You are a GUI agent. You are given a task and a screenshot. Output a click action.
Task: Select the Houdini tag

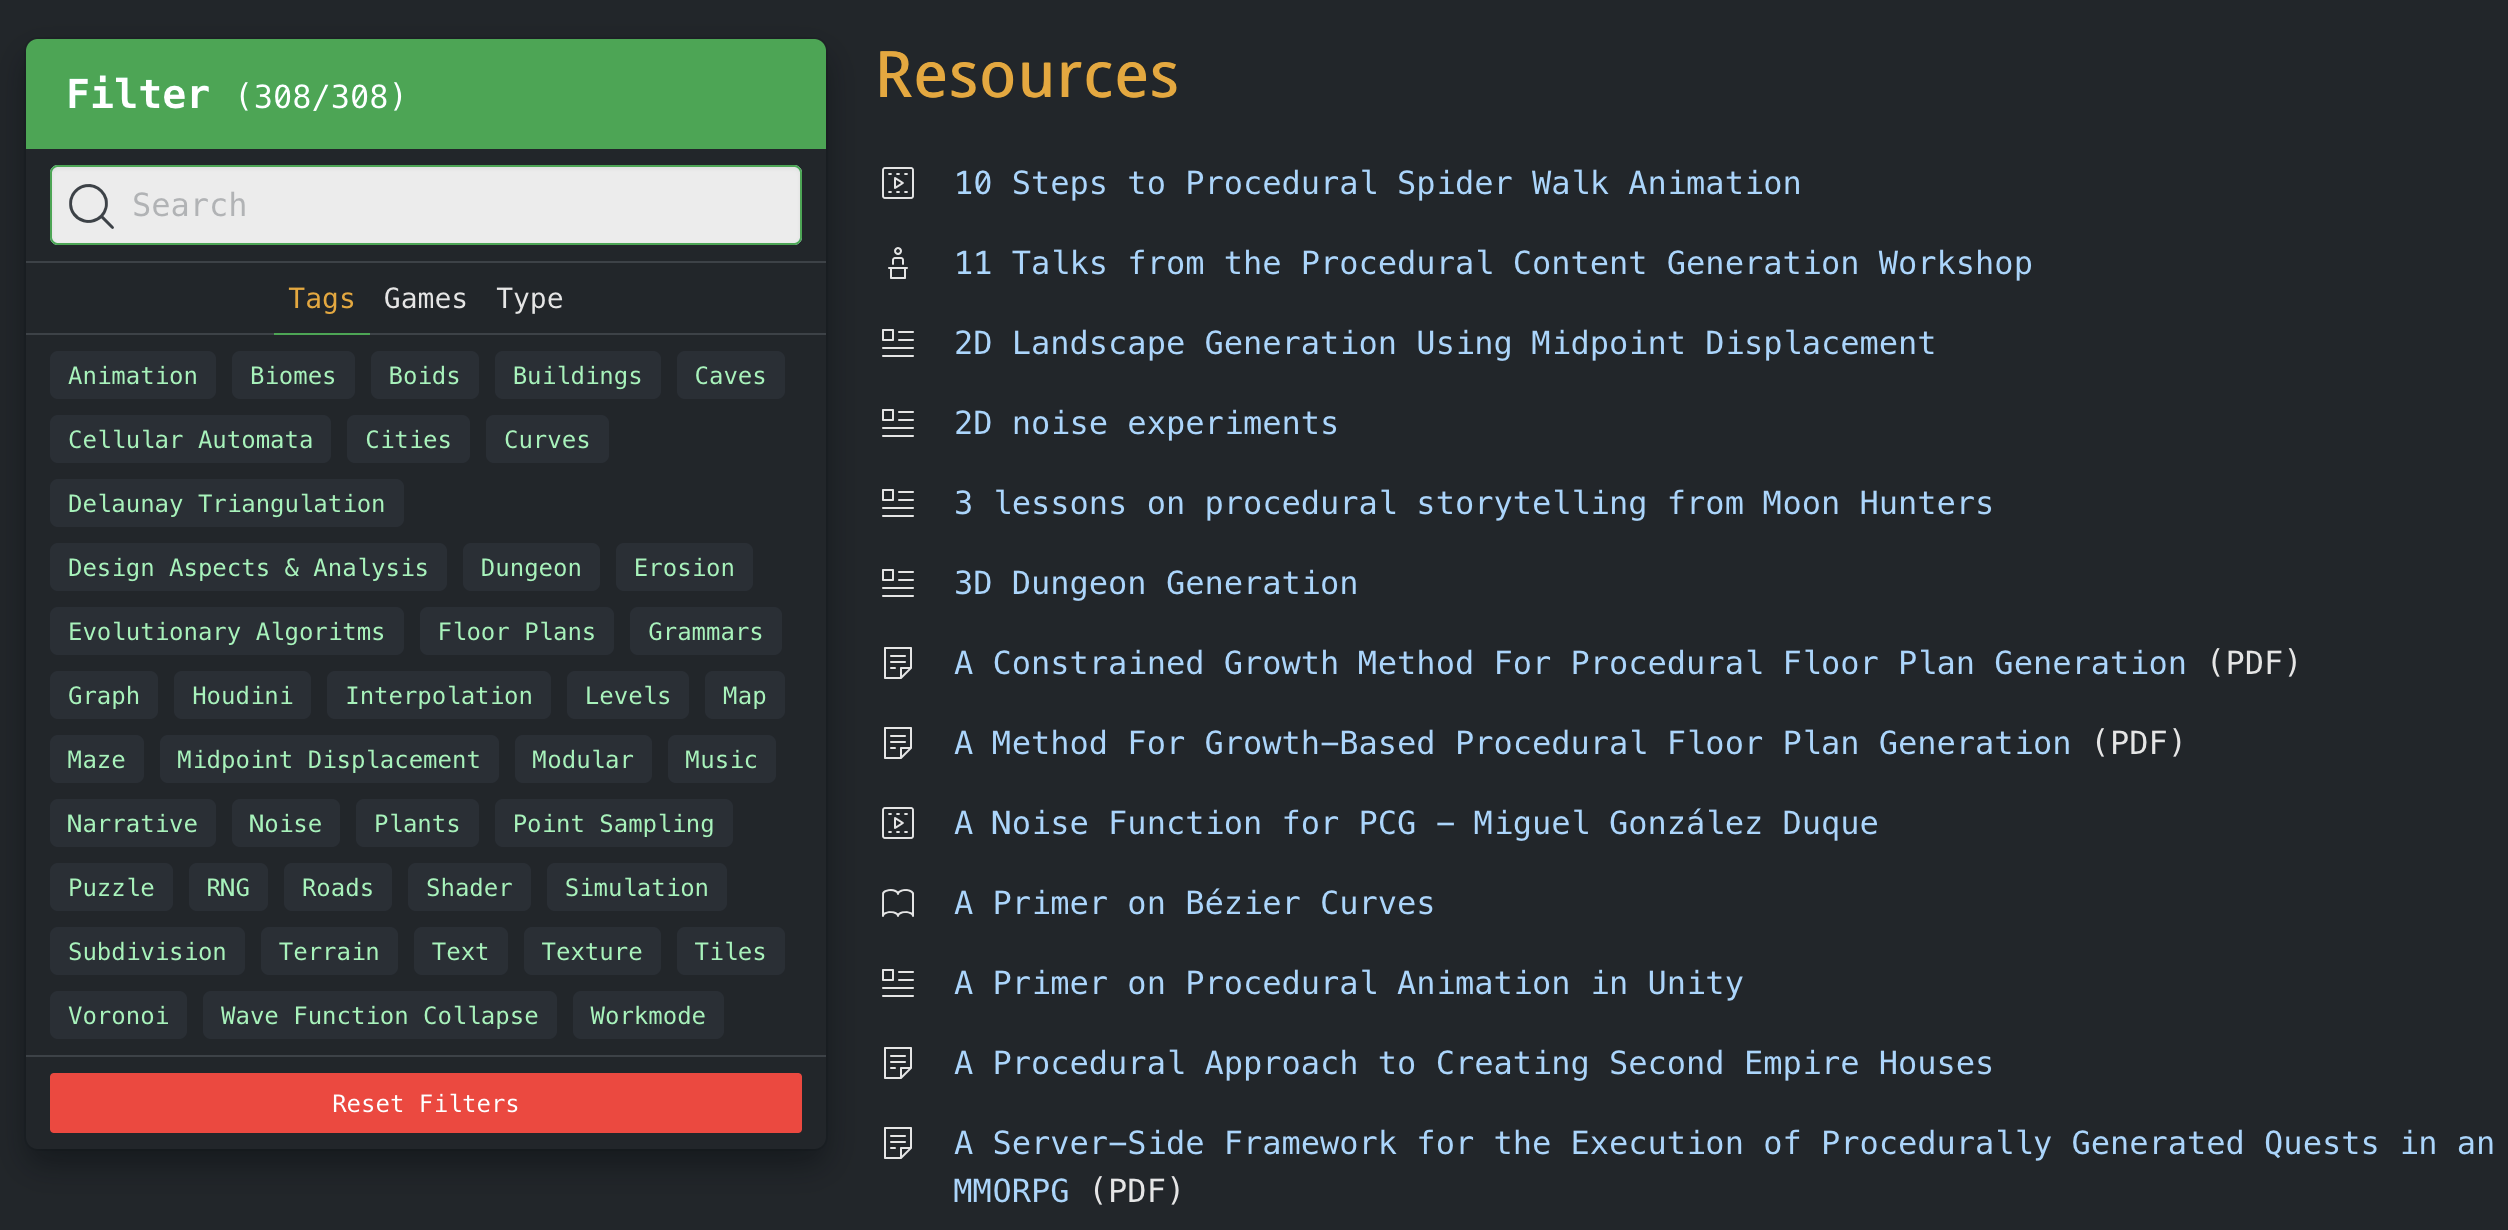[x=242, y=695]
